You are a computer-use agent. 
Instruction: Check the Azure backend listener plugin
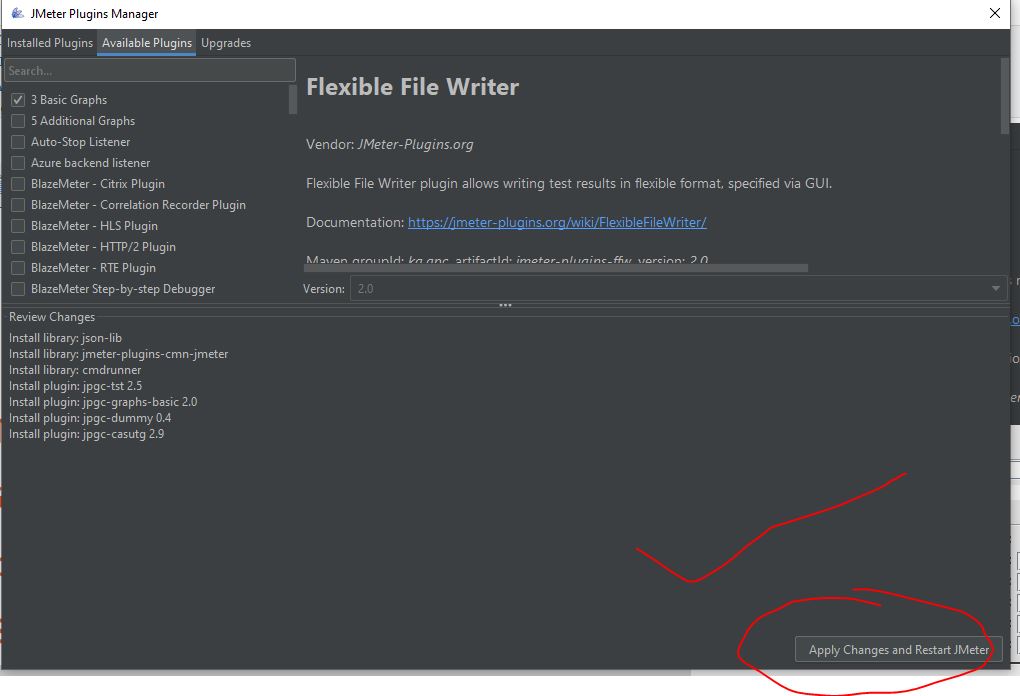point(18,163)
